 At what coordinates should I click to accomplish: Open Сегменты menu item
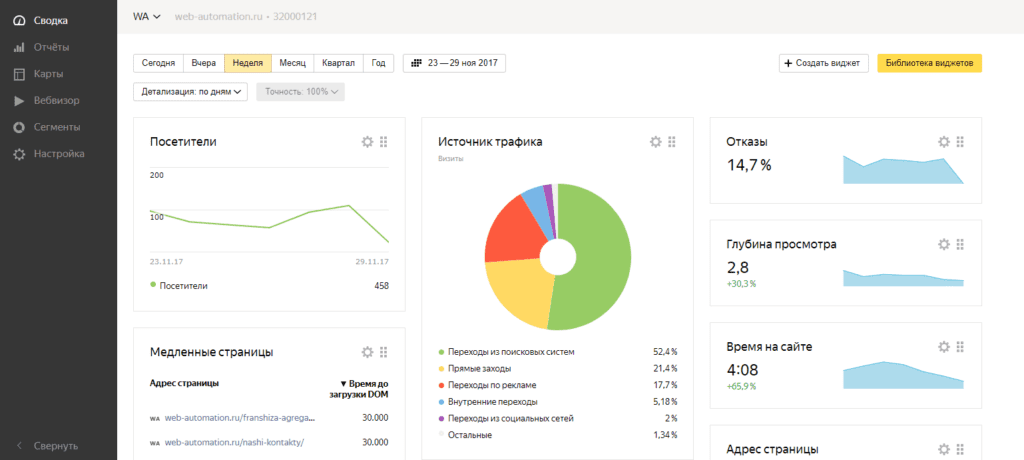click(x=57, y=127)
